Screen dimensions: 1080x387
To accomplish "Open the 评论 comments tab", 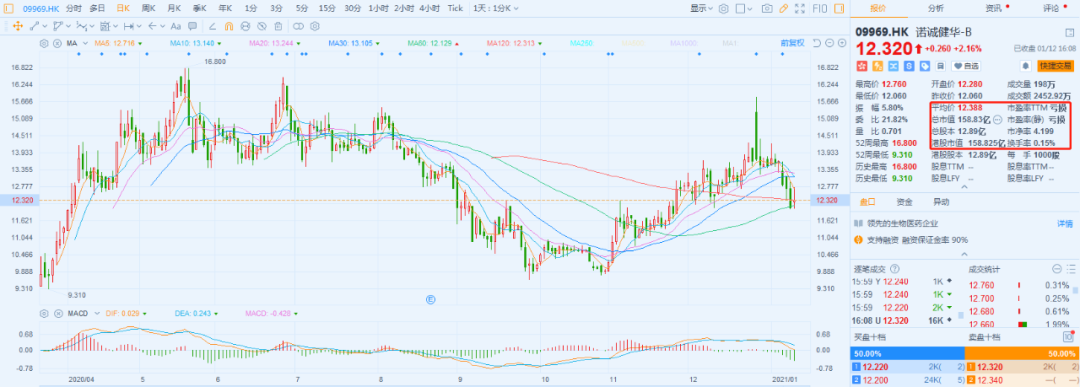I will click(1051, 9).
